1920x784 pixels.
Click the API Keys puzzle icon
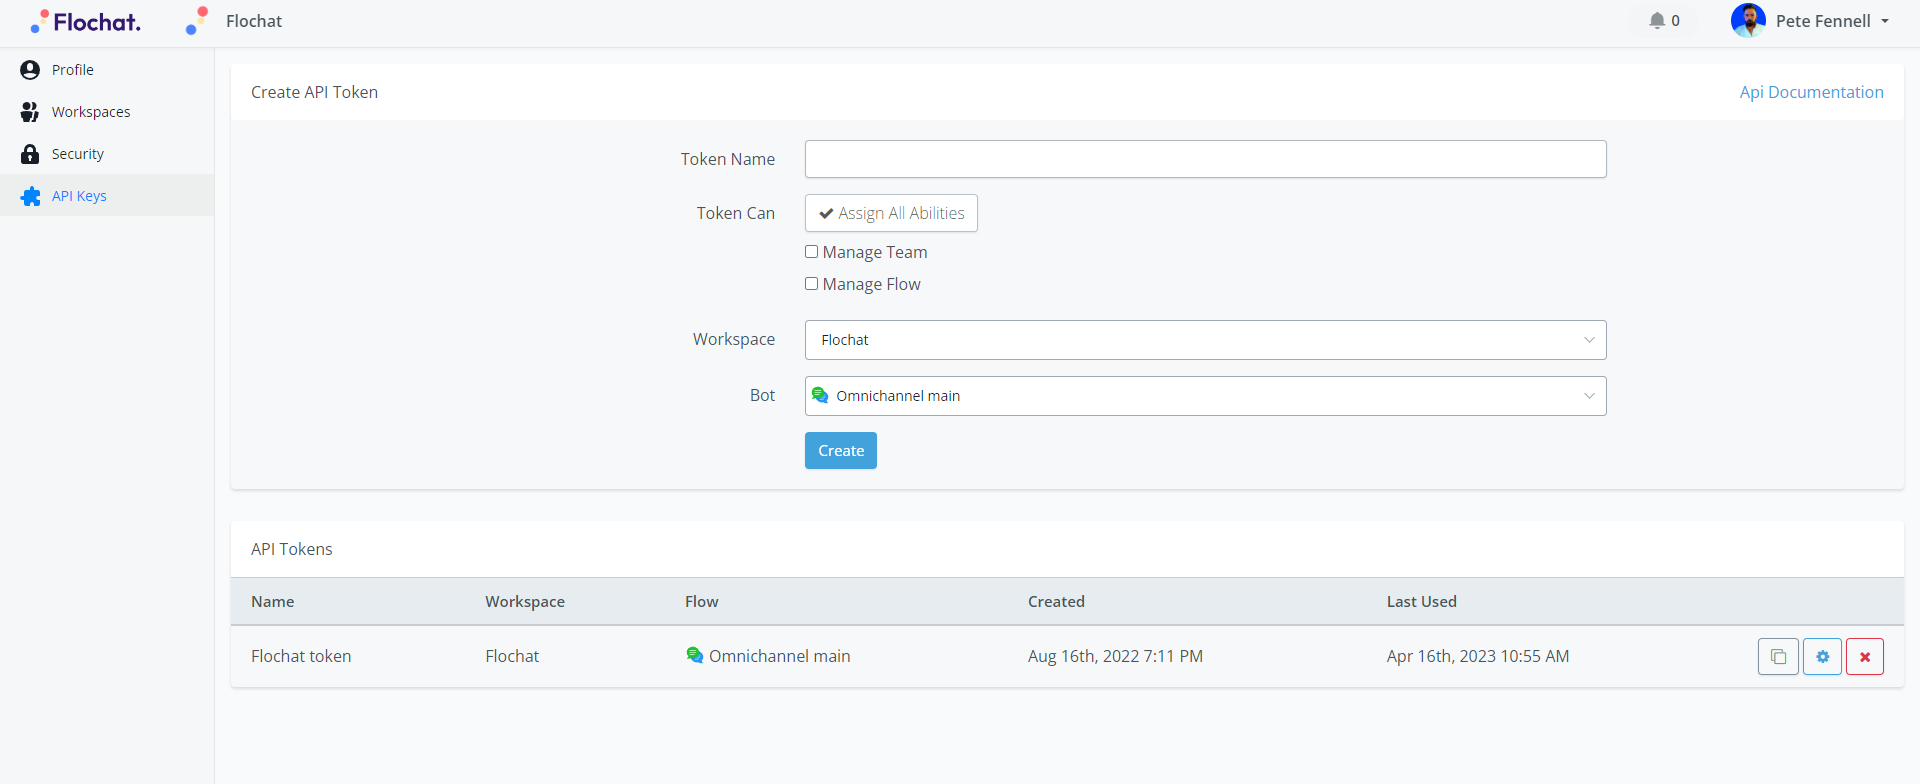coord(30,196)
